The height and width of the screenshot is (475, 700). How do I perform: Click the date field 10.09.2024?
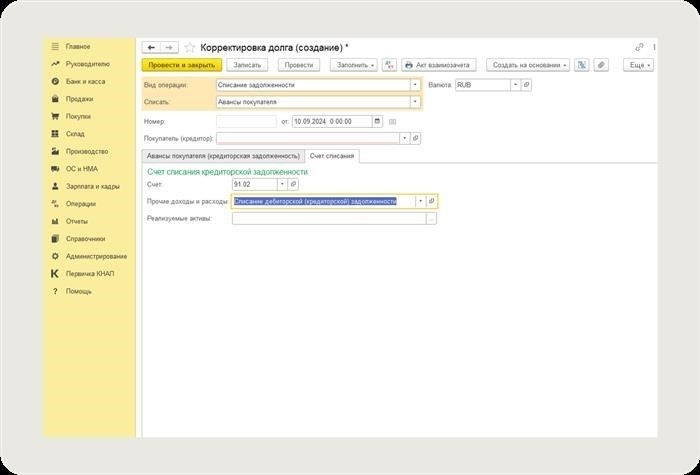point(332,121)
